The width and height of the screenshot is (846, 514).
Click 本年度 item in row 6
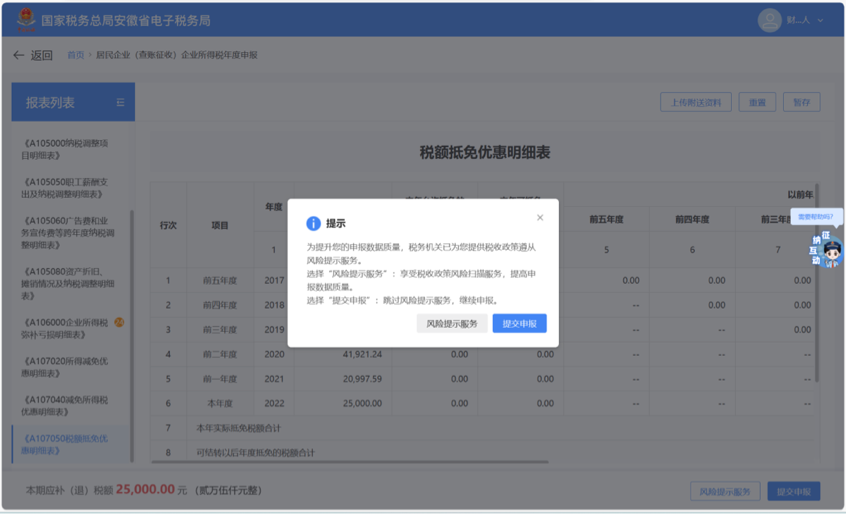coord(220,403)
